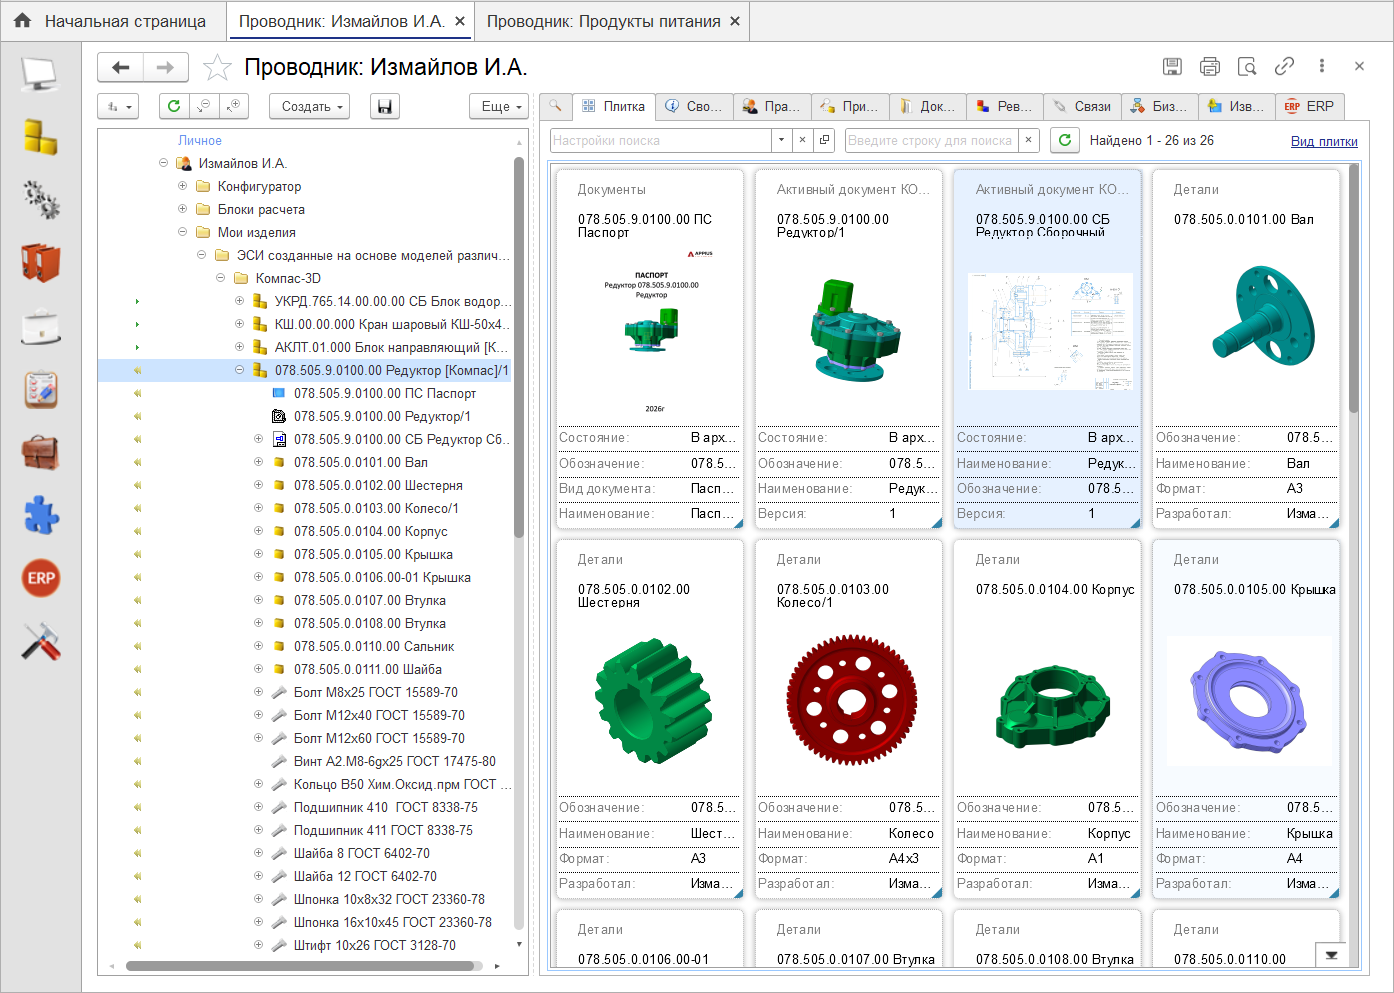Click the floppy disk save button in tree toolbar
The image size is (1394, 993).
point(385,106)
